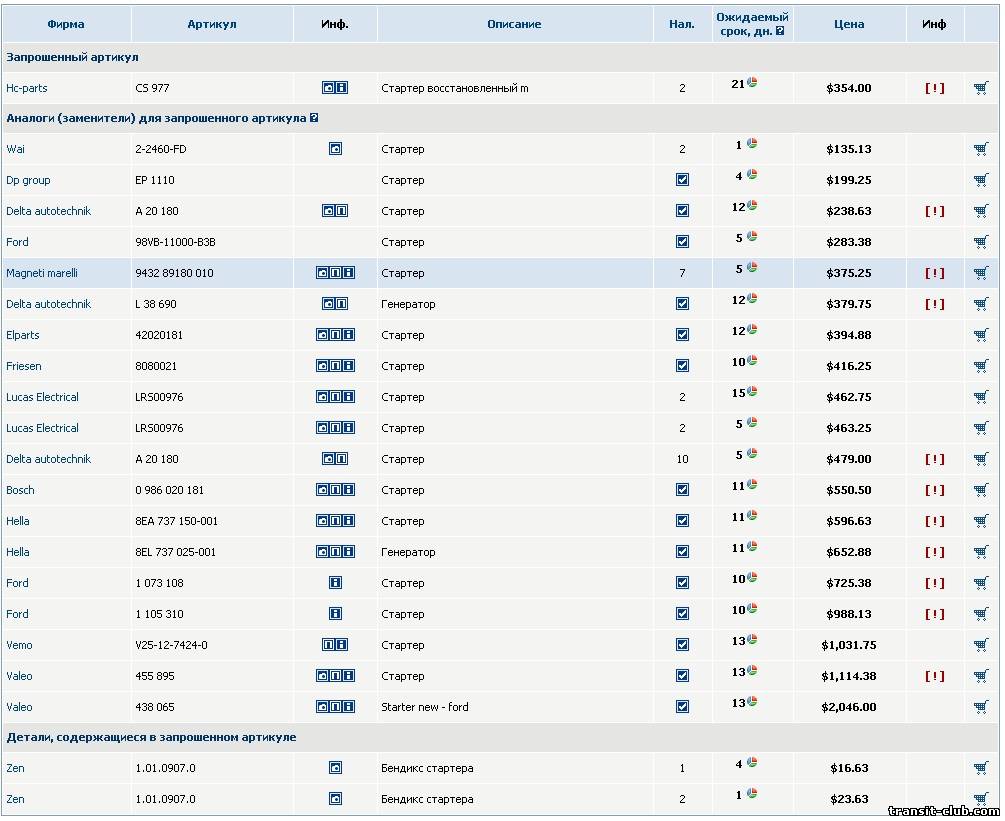
Task: Click delivery statistics pie icon for Hc-parts
Action: [x=752, y=83]
